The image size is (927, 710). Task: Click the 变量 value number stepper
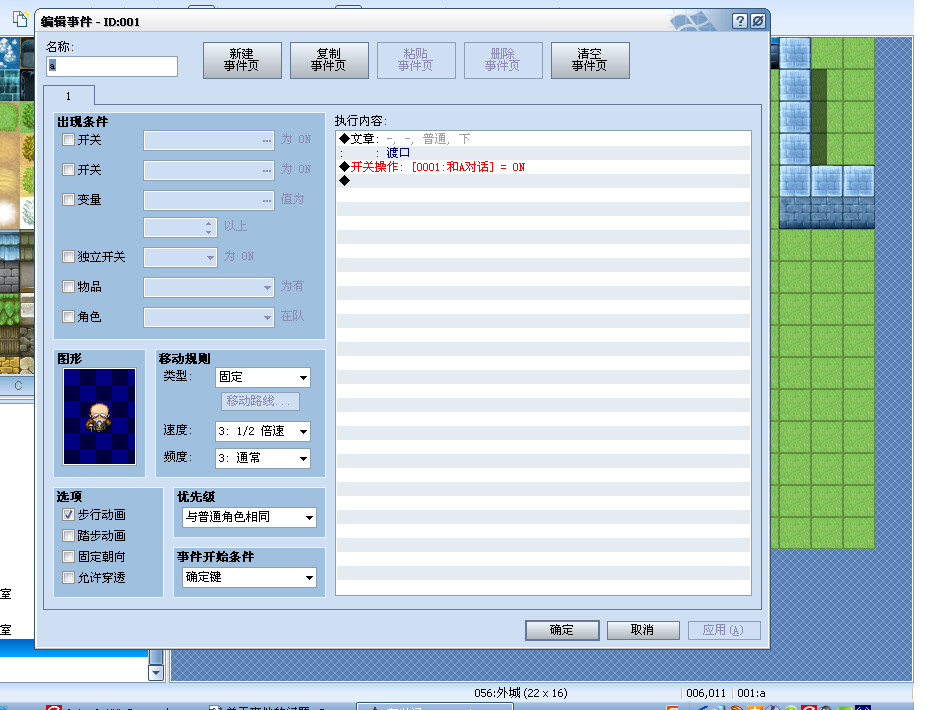pos(208,228)
